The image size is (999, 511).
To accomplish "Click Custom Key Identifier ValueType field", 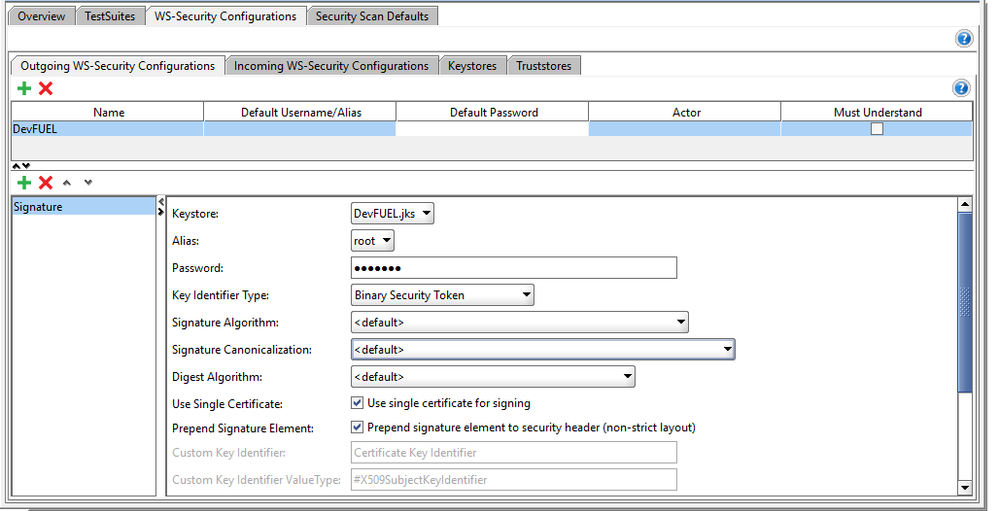I will click(x=514, y=480).
